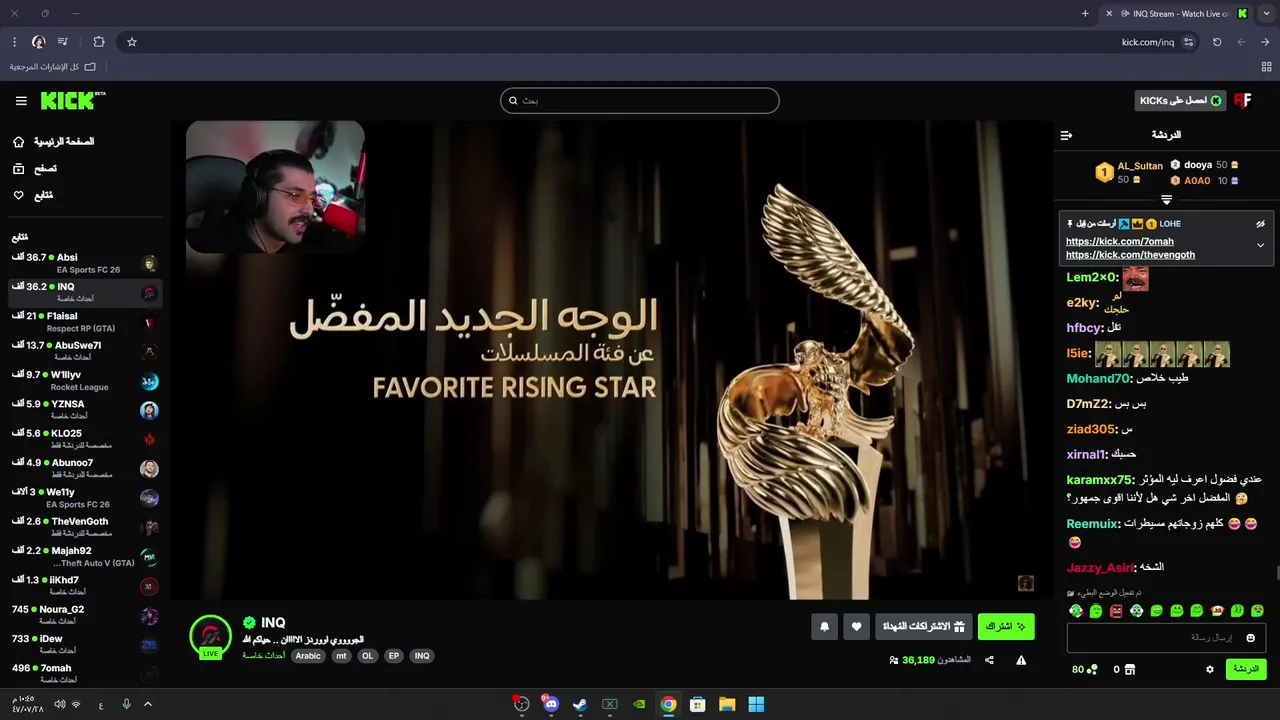Open AbuSwe7l channel in sidebar

85,351
